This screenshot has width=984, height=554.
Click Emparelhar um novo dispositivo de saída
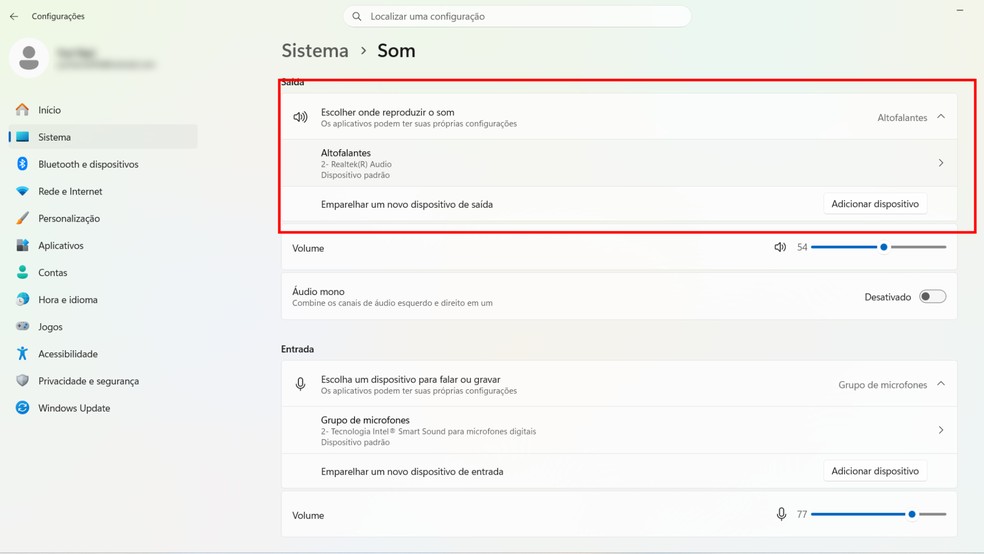pos(407,205)
